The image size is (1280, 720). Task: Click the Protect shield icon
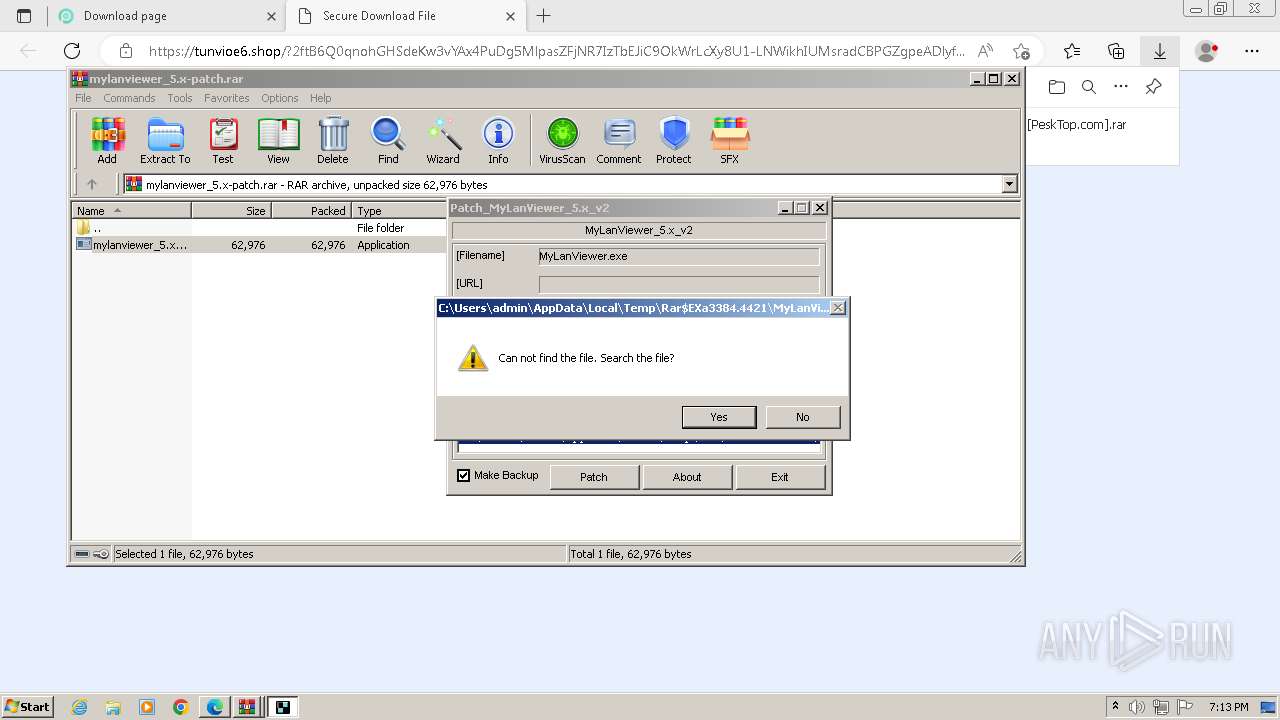674,140
